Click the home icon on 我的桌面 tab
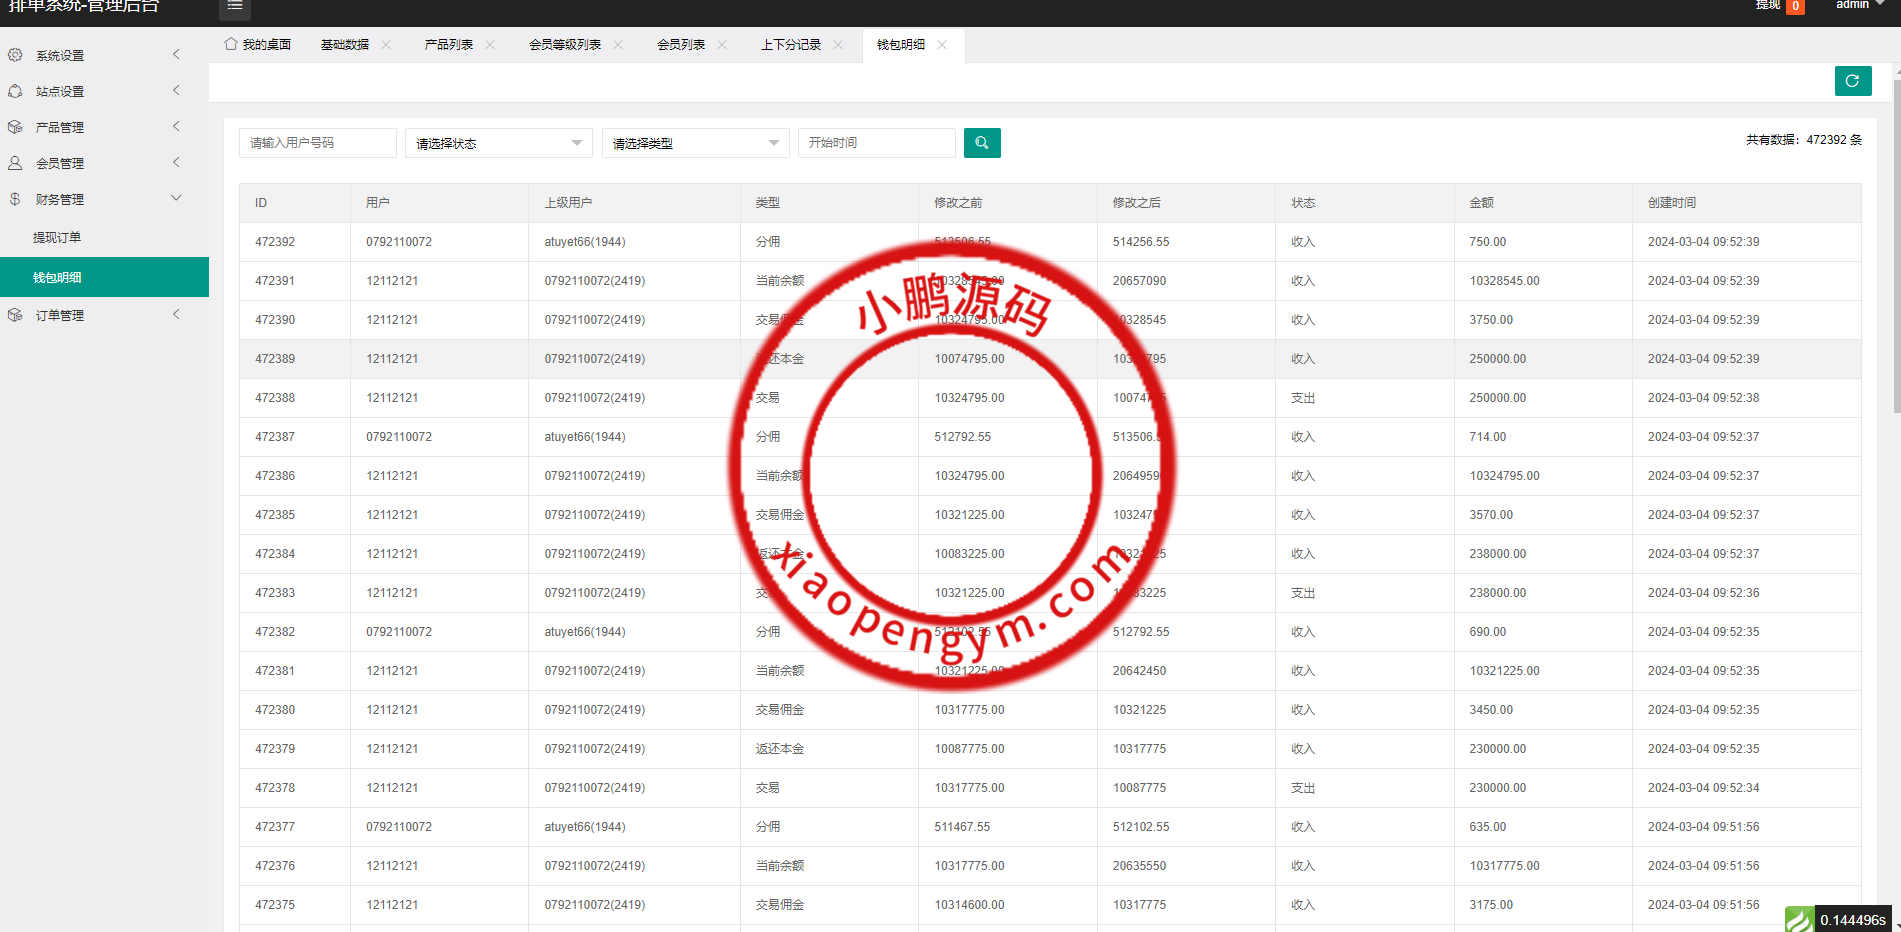The image size is (1901, 932). [x=231, y=44]
